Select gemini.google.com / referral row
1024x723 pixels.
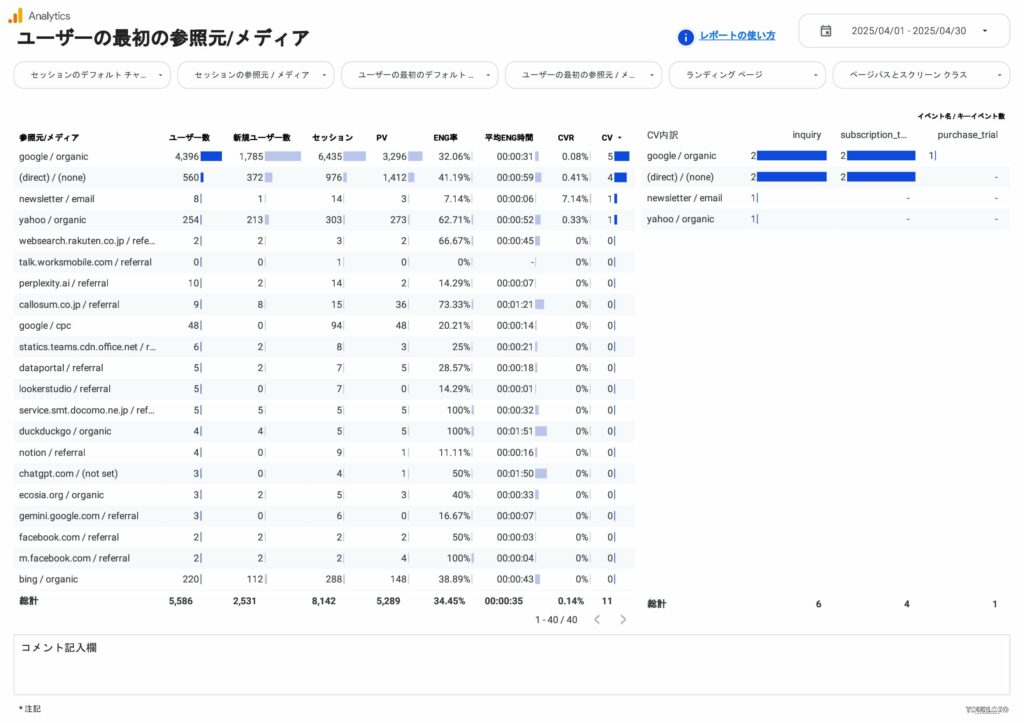(x=325, y=516)
